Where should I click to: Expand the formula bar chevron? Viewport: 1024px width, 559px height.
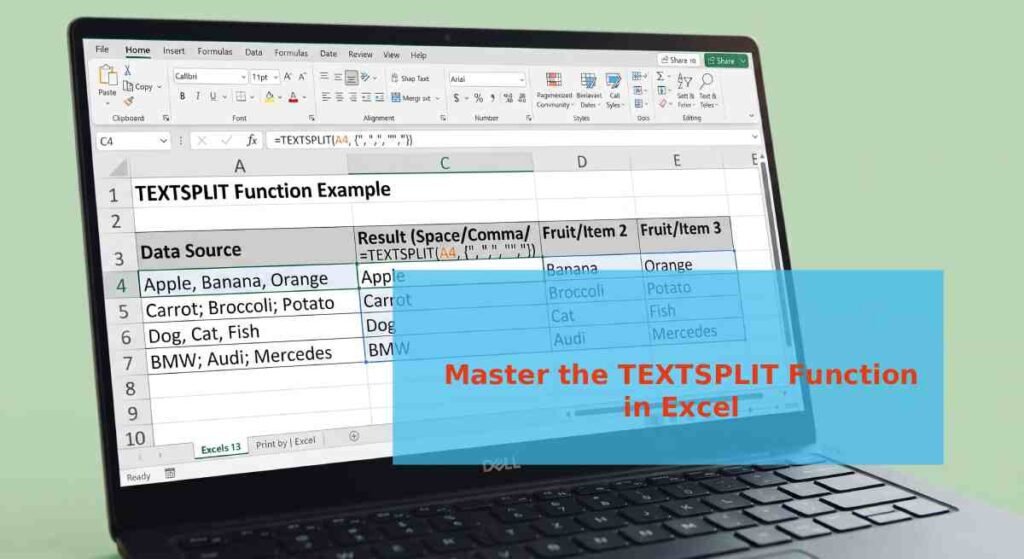(x=755, y=136)
